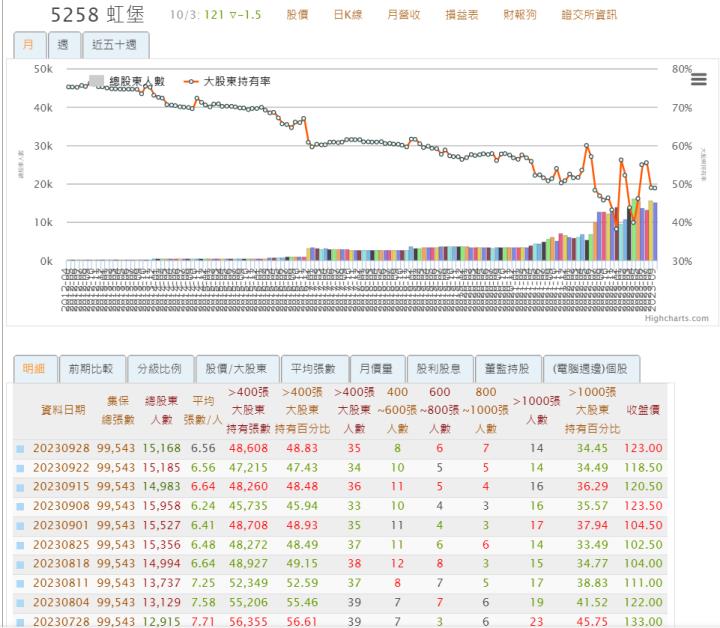The image size is (720, 628).
Task: Open the 董監持股 tab
Action: pyautogui.click(x=508, y=369)
